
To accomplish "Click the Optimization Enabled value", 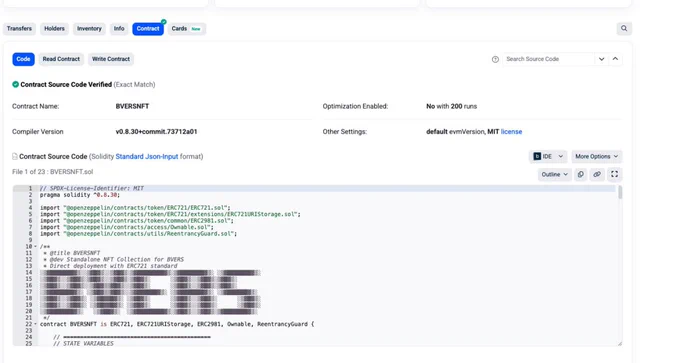I will pos(451,106).
